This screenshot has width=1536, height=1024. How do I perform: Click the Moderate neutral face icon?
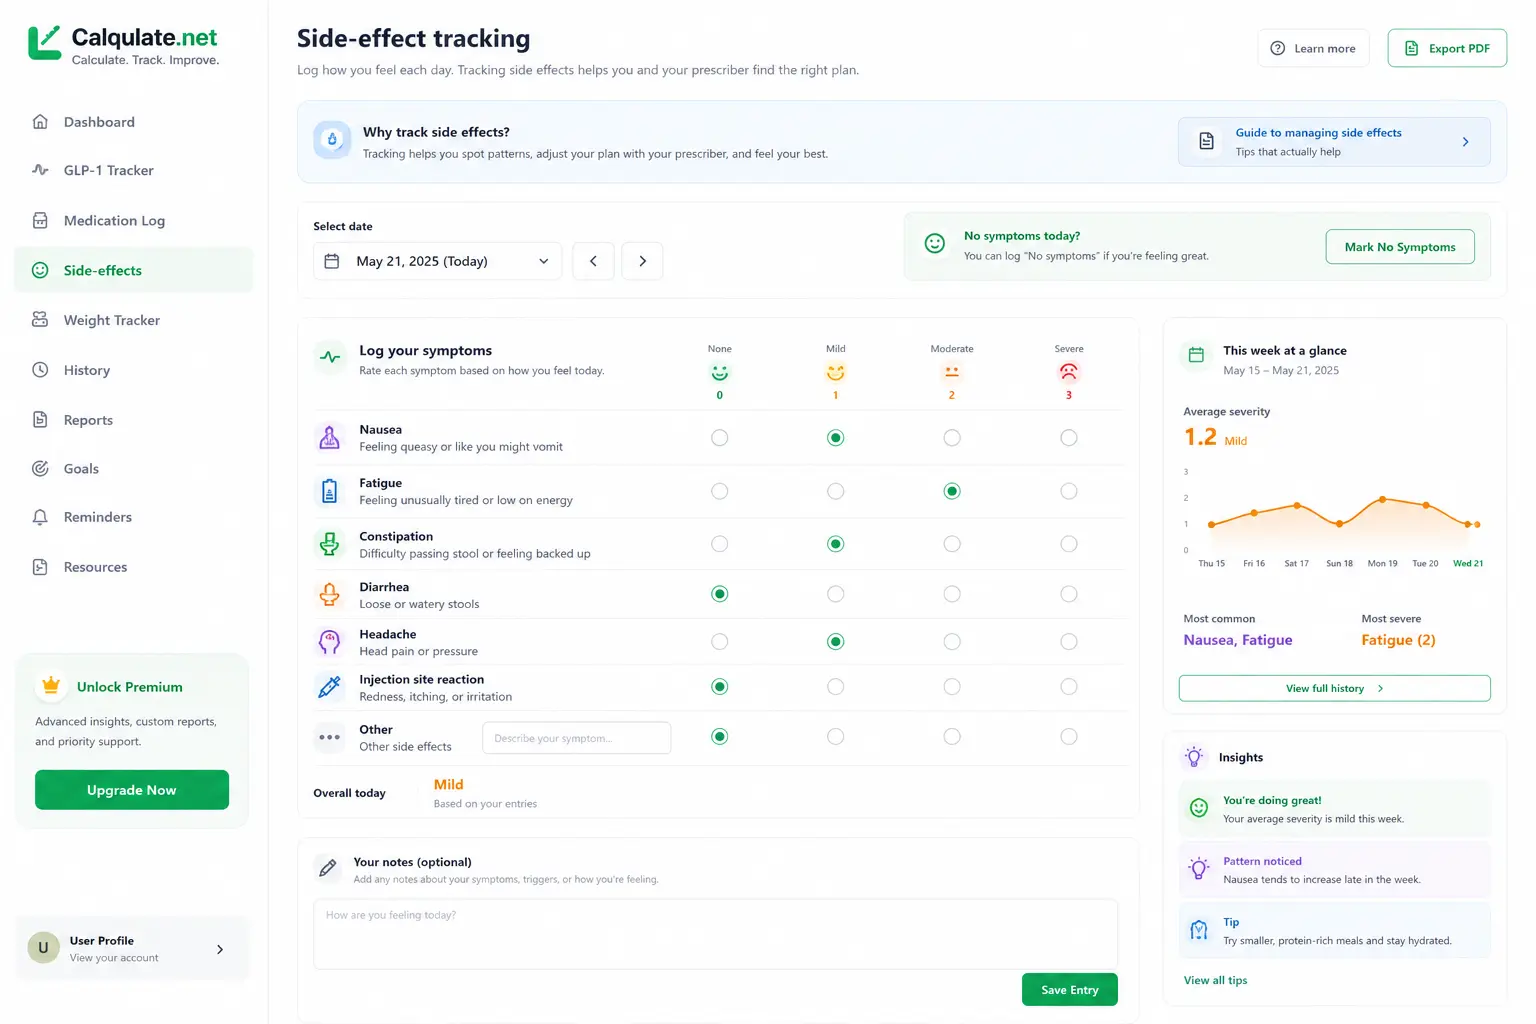pos(952,372)
